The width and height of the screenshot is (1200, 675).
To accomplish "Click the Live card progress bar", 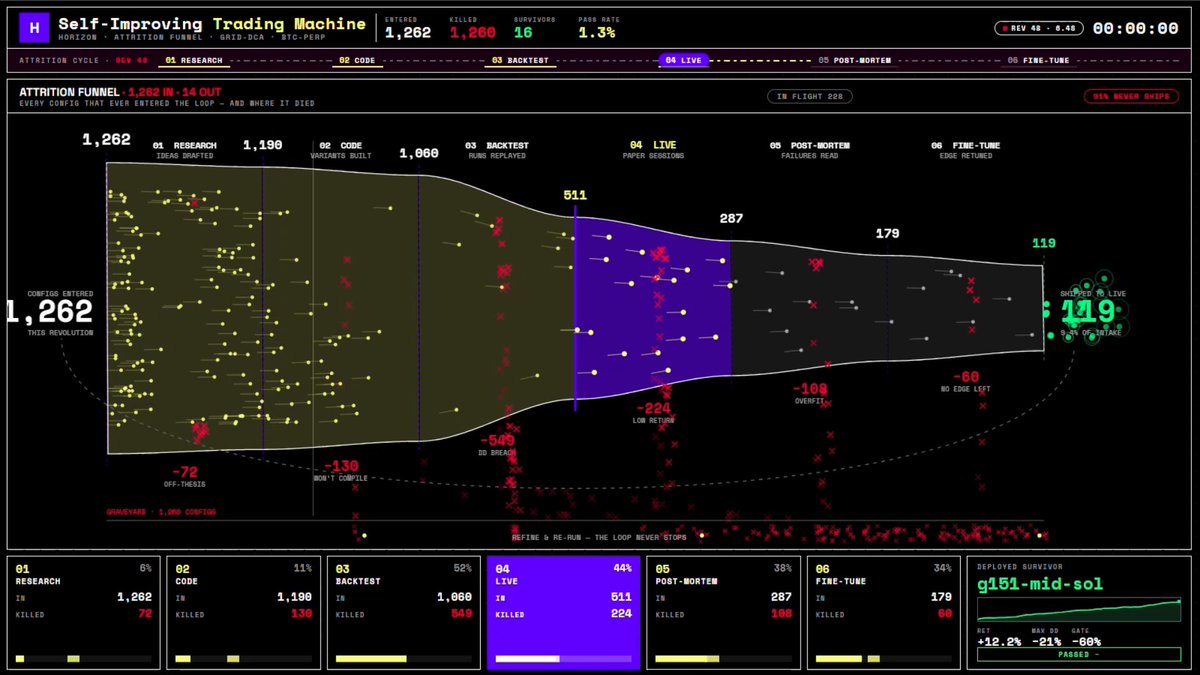I will (x=564, y=659).
